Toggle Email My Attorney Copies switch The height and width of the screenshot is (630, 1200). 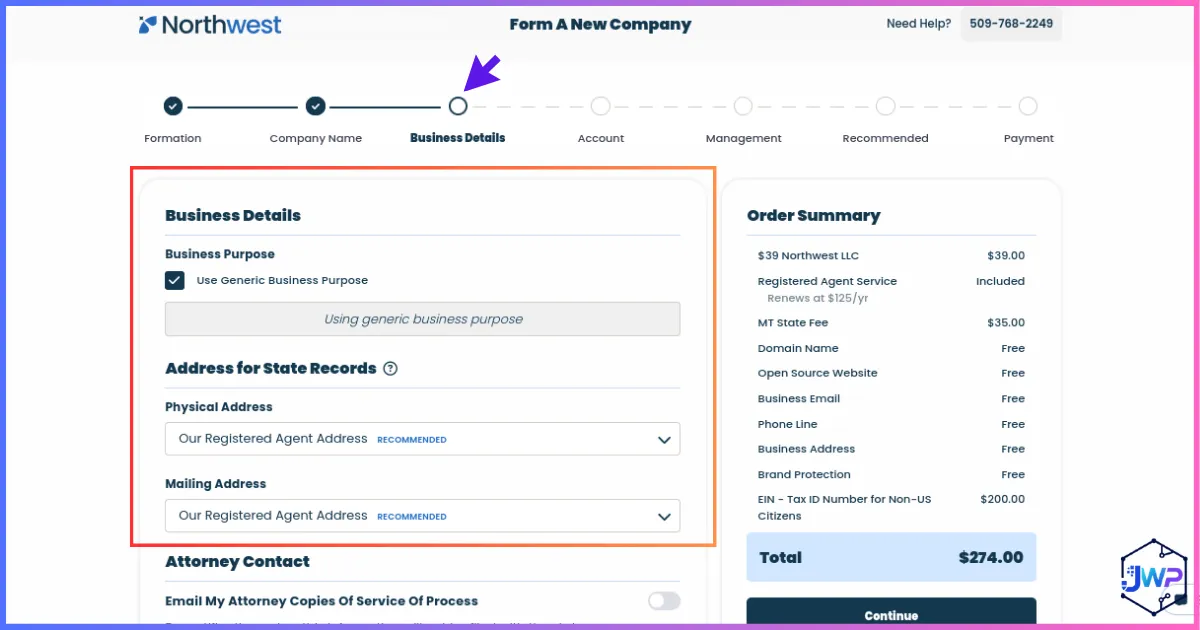click(x=664, y=601)
